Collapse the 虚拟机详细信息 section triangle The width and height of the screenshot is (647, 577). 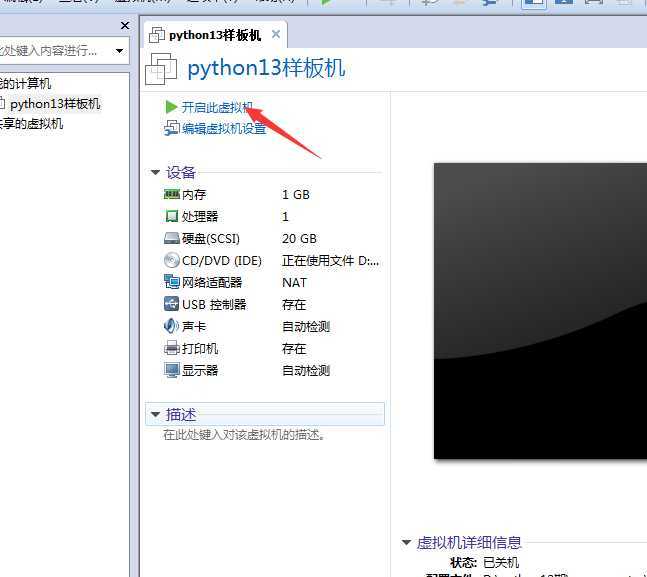point(406,542)
